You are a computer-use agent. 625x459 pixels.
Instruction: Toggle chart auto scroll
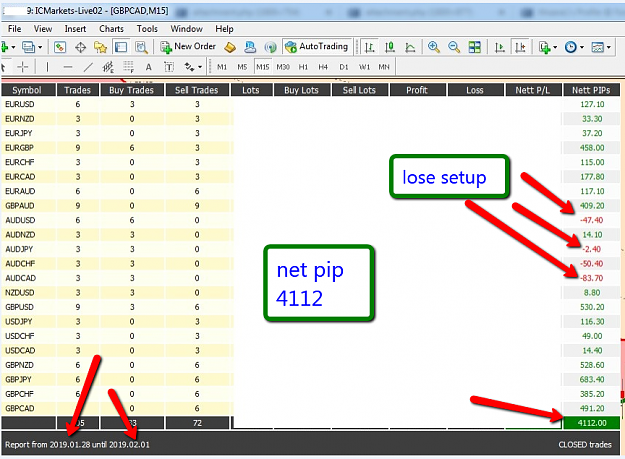(x=499, y=47)
